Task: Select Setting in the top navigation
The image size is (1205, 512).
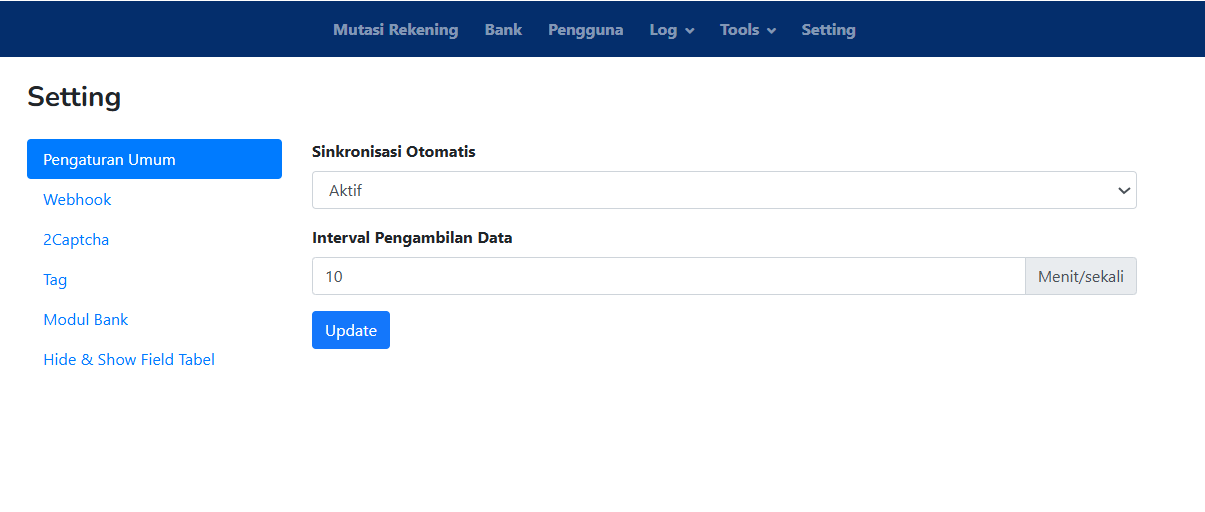Action: [828, 30]
